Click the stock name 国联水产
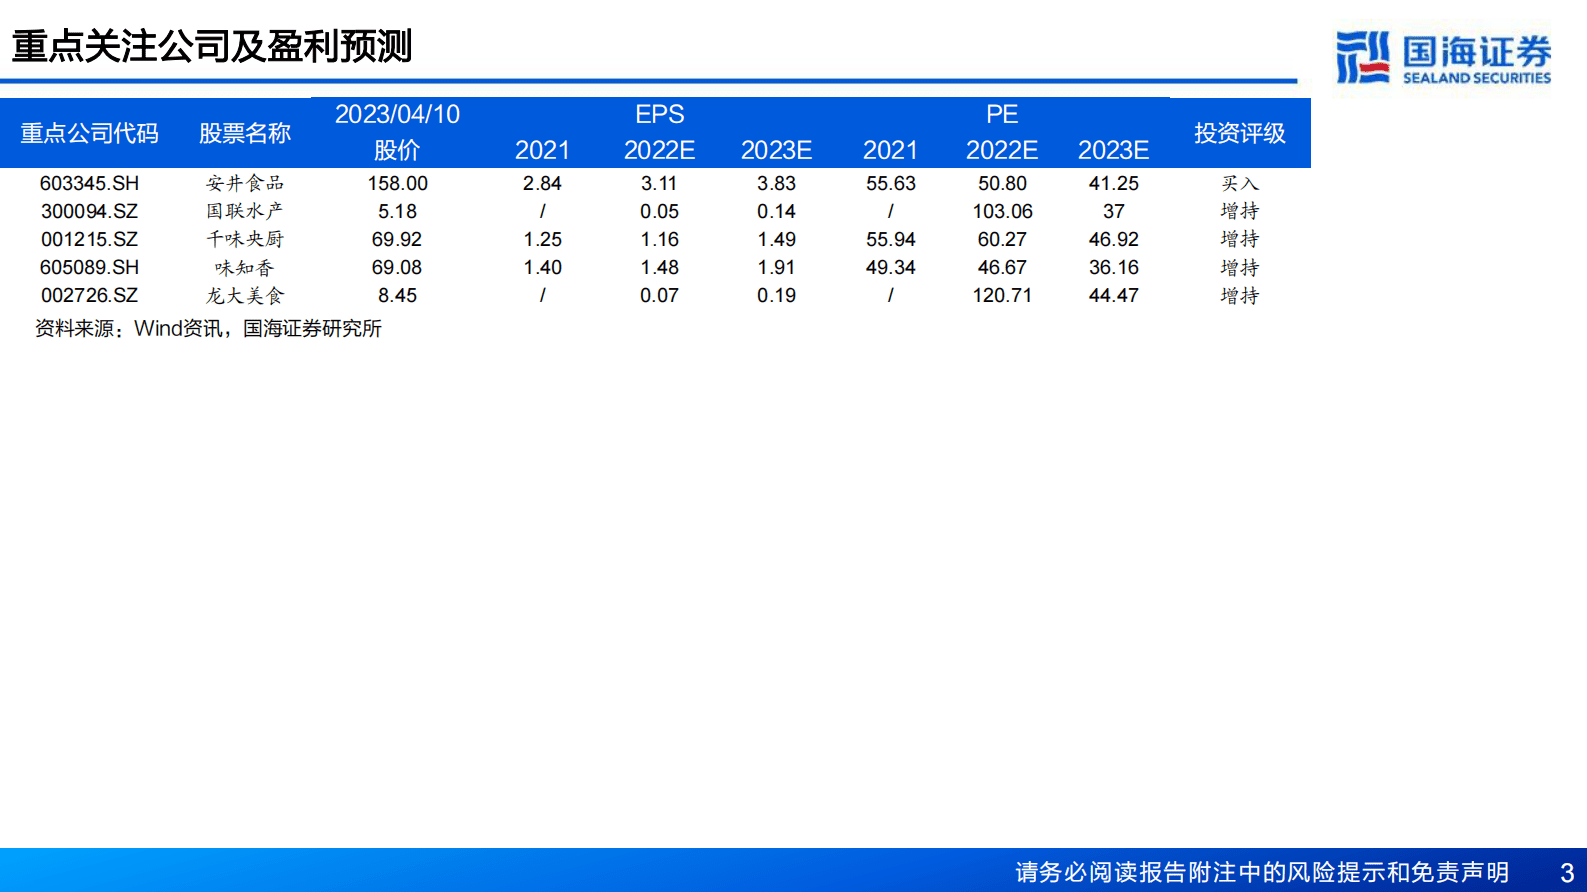Screen dimensions: 1587x892 point(245,211)
